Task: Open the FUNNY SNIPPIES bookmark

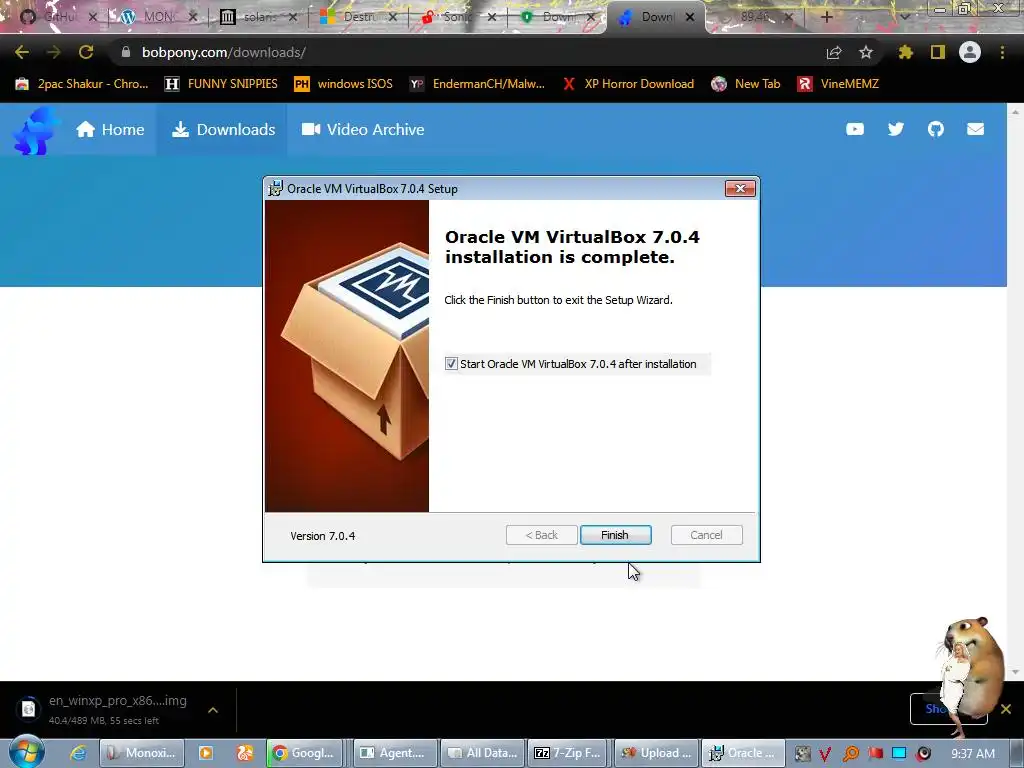Action: click(221, 84)
